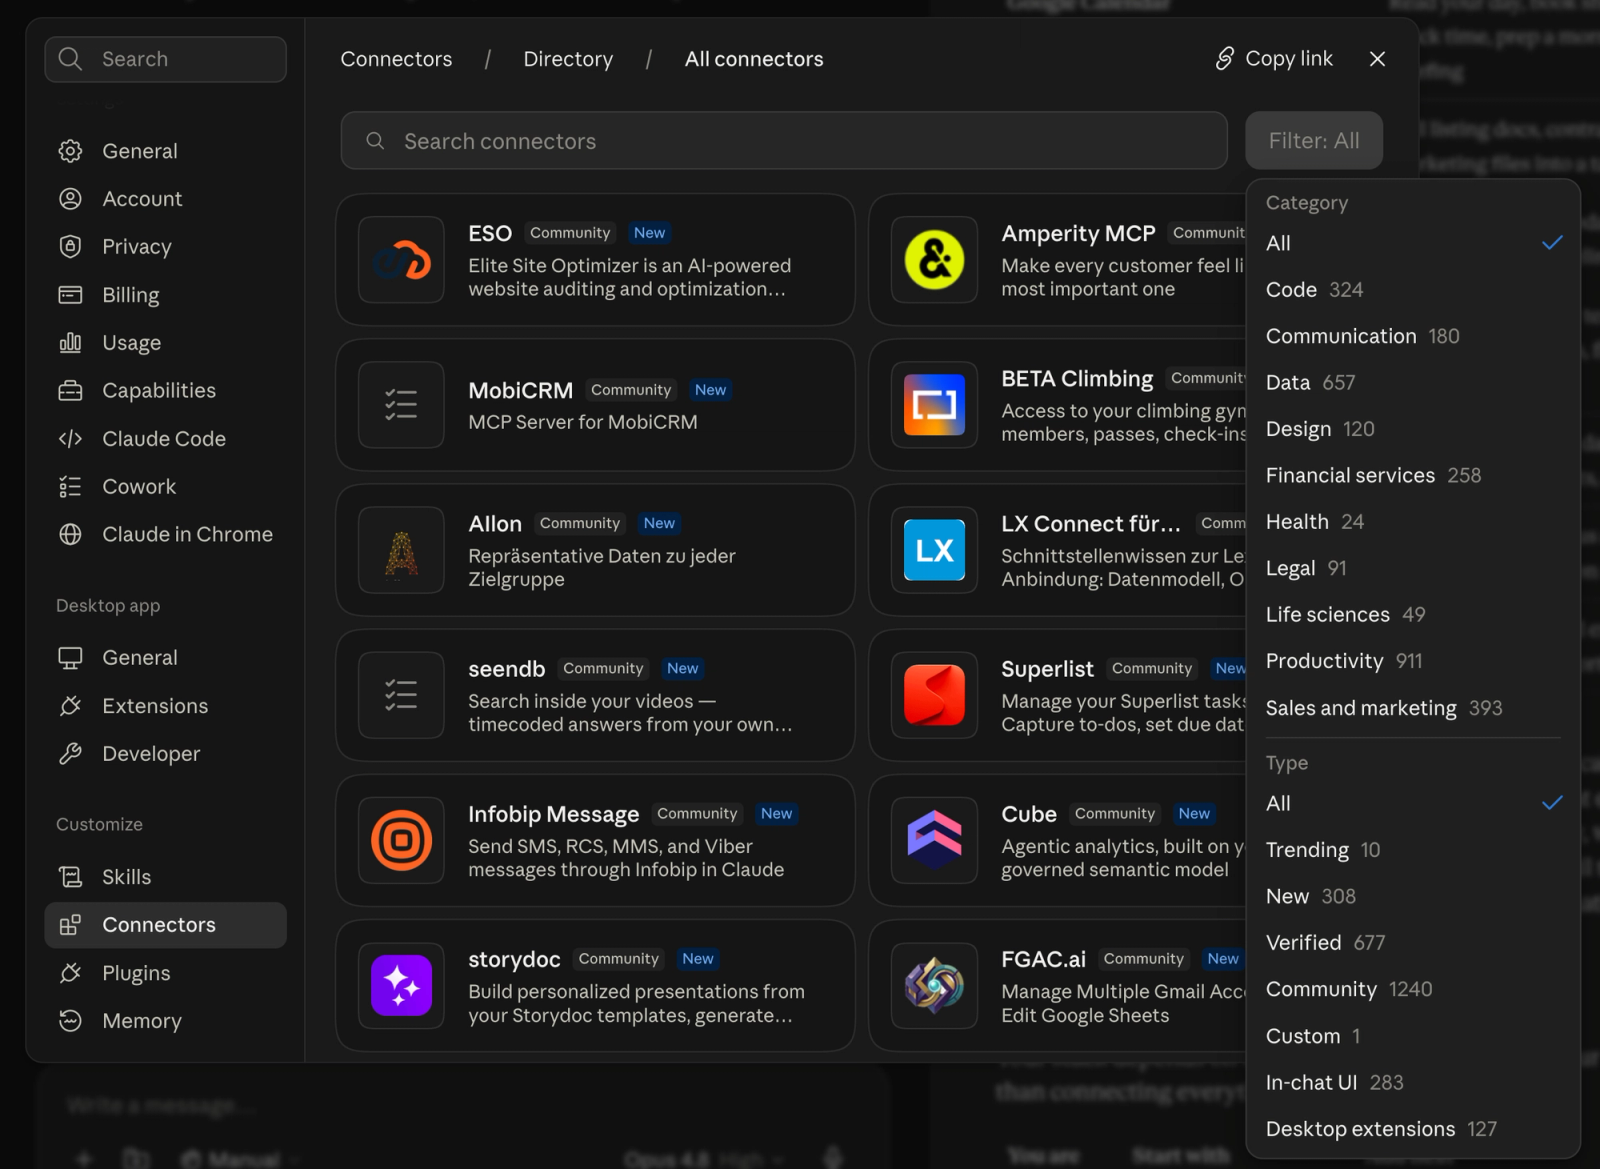
Task: Click the General settings gear icon
Action: (70, 151)
